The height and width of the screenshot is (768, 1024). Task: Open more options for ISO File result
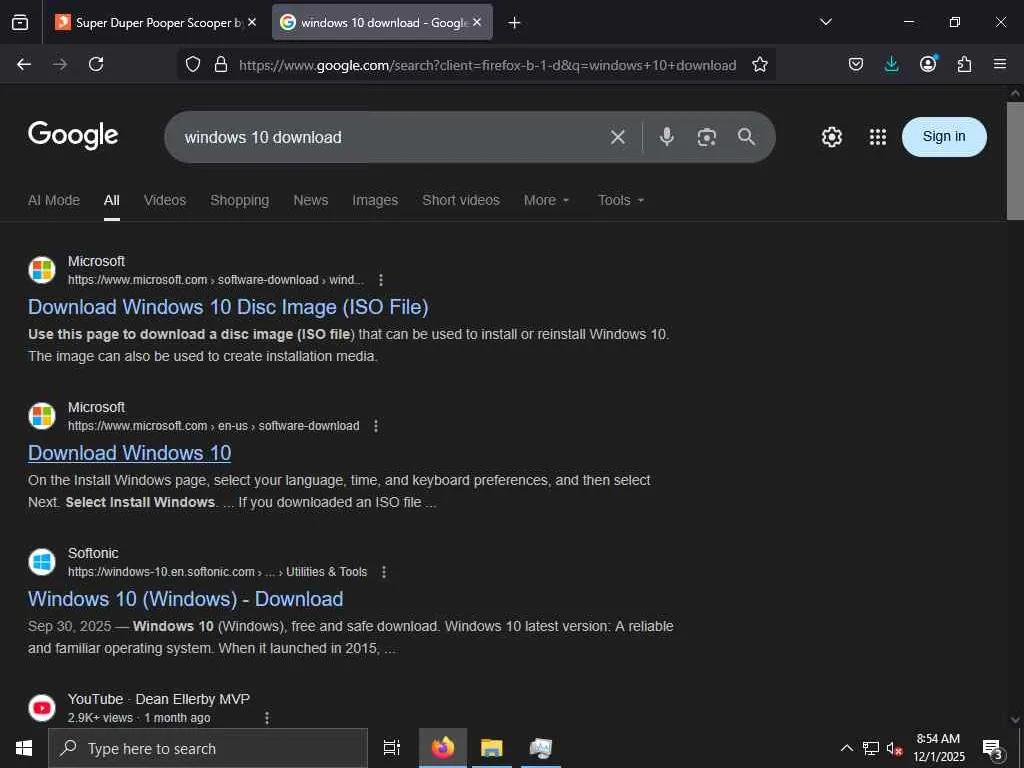(x=381, y=280)
